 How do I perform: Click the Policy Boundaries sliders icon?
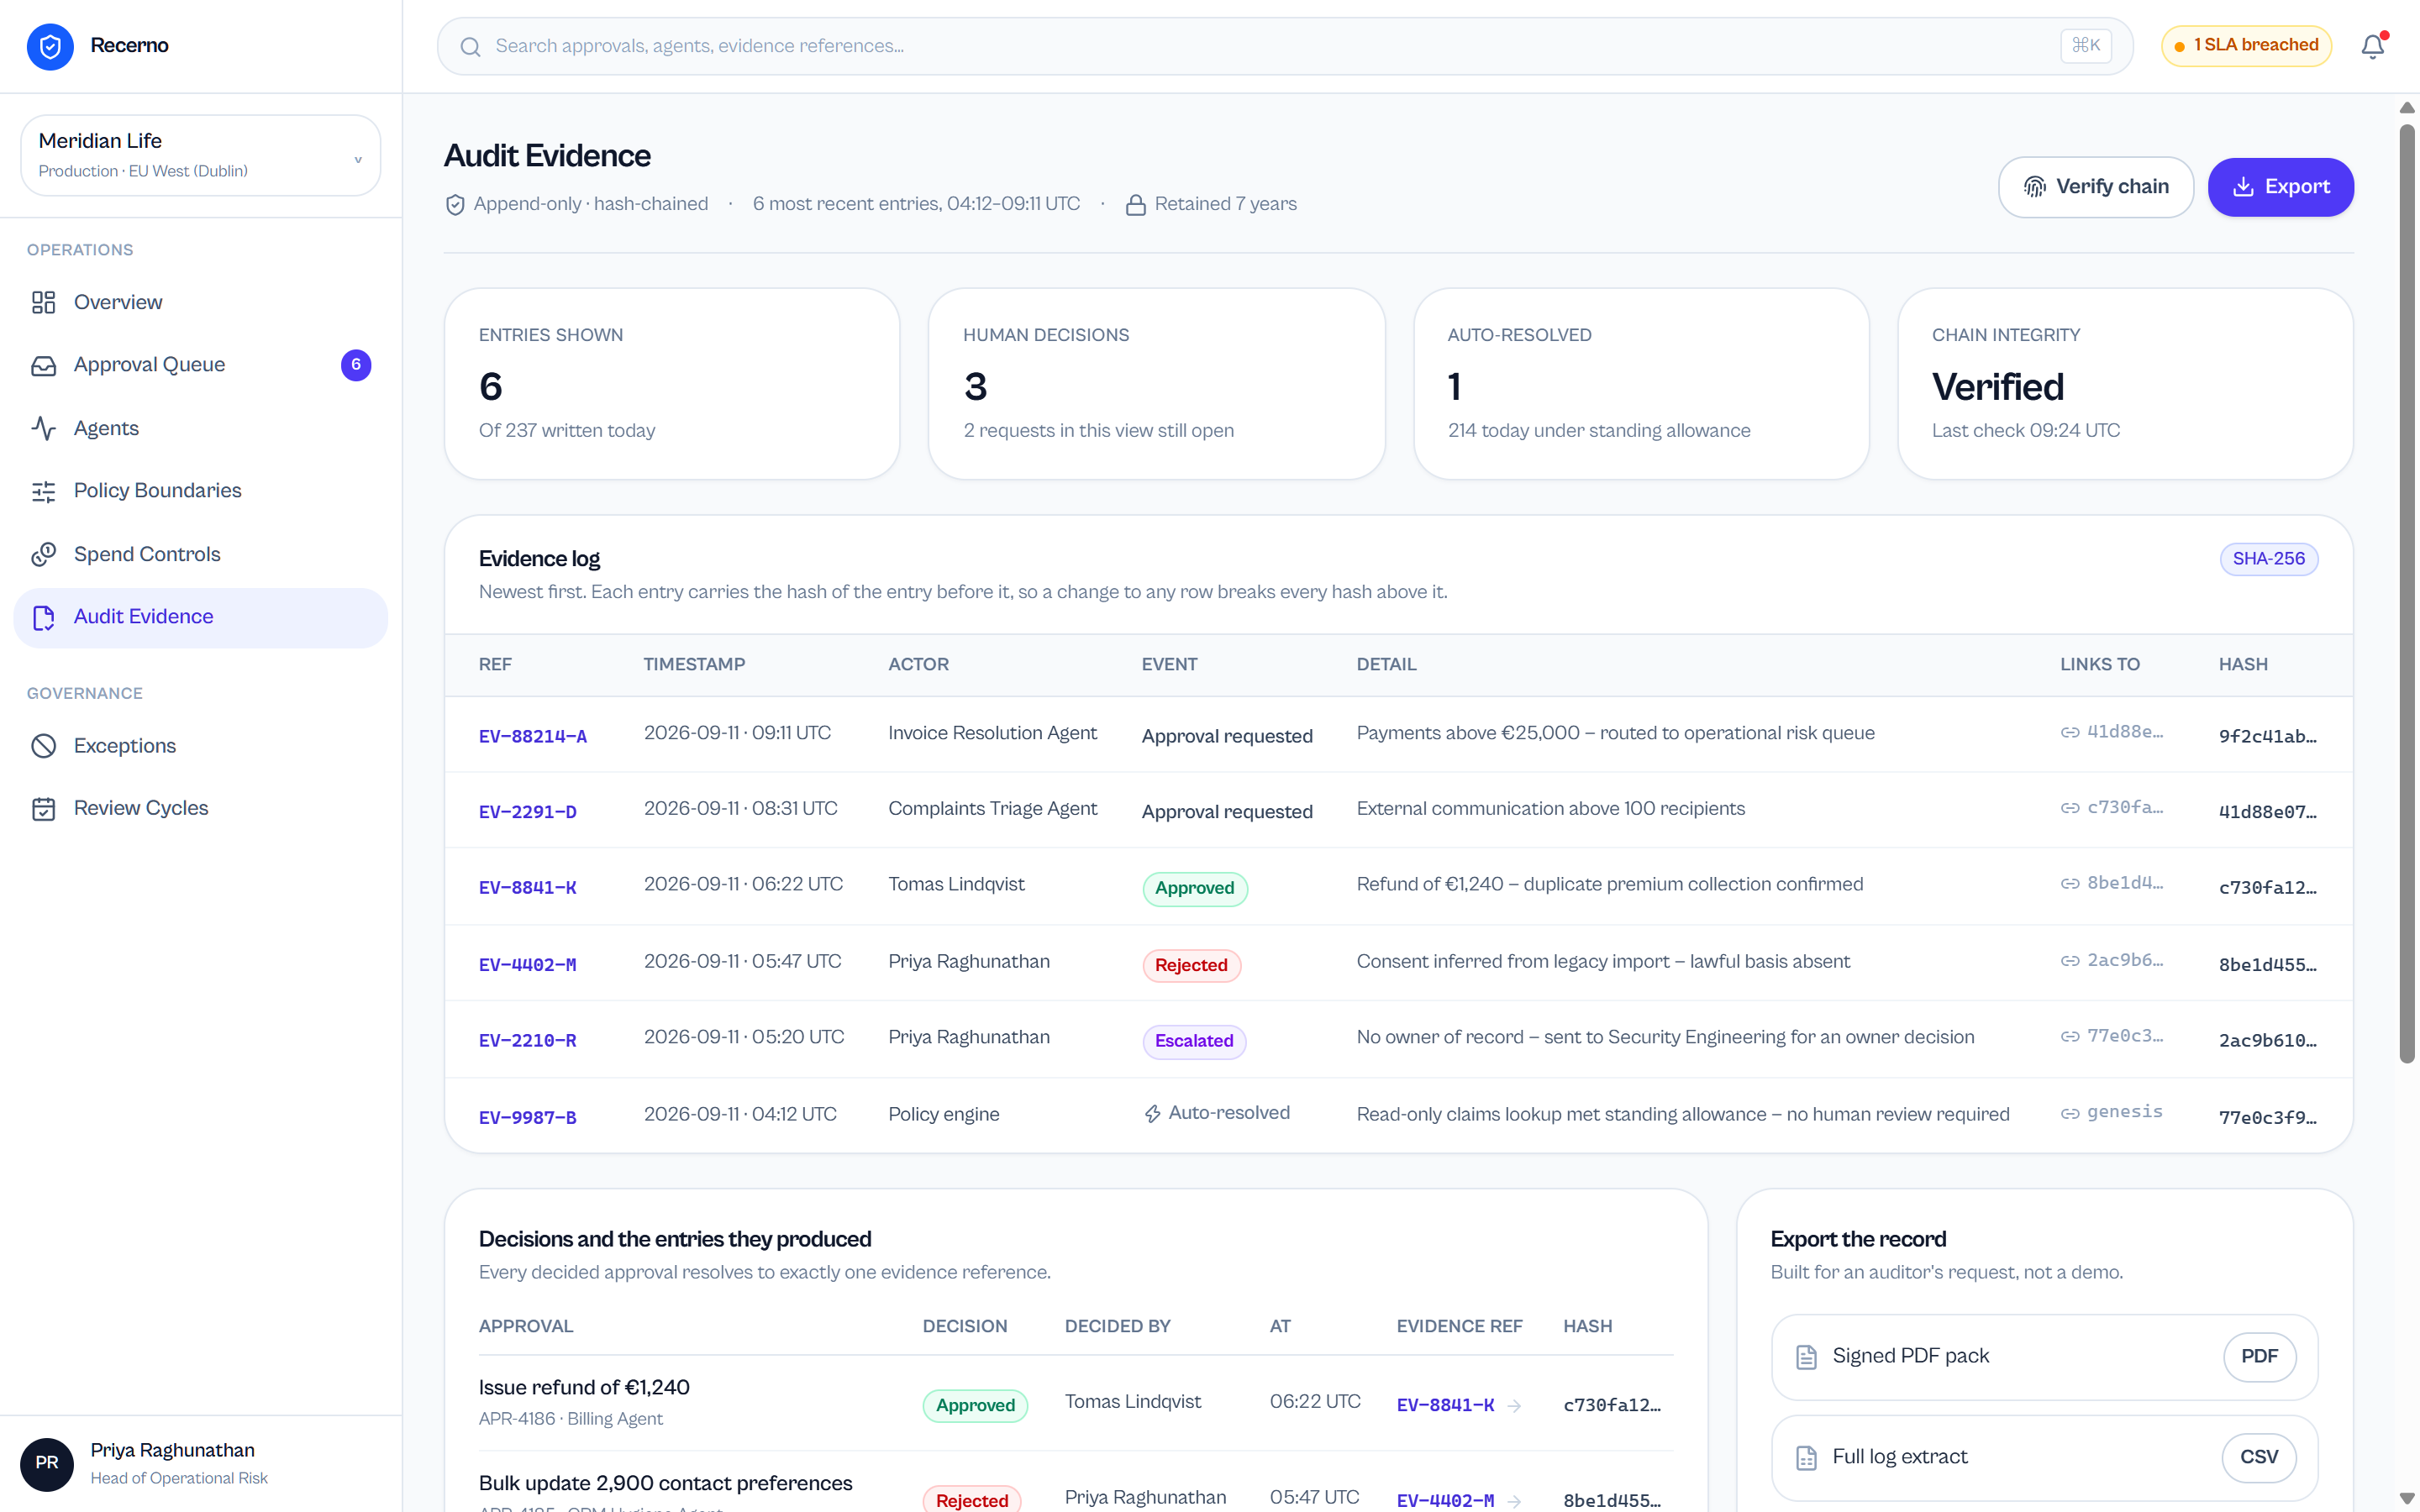43,491
